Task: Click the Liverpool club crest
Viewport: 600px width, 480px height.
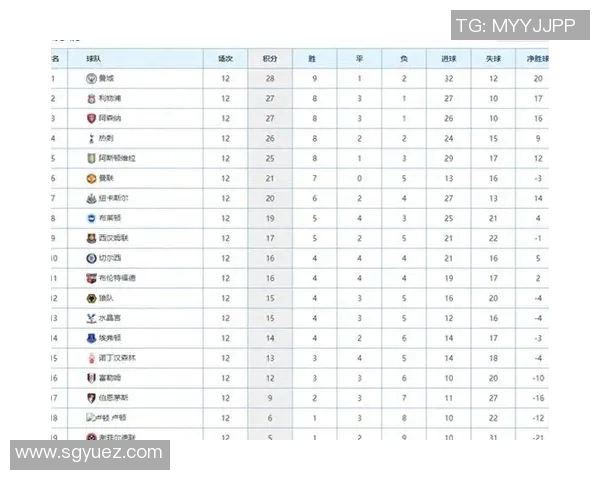Action: click(x=90, y=98)
